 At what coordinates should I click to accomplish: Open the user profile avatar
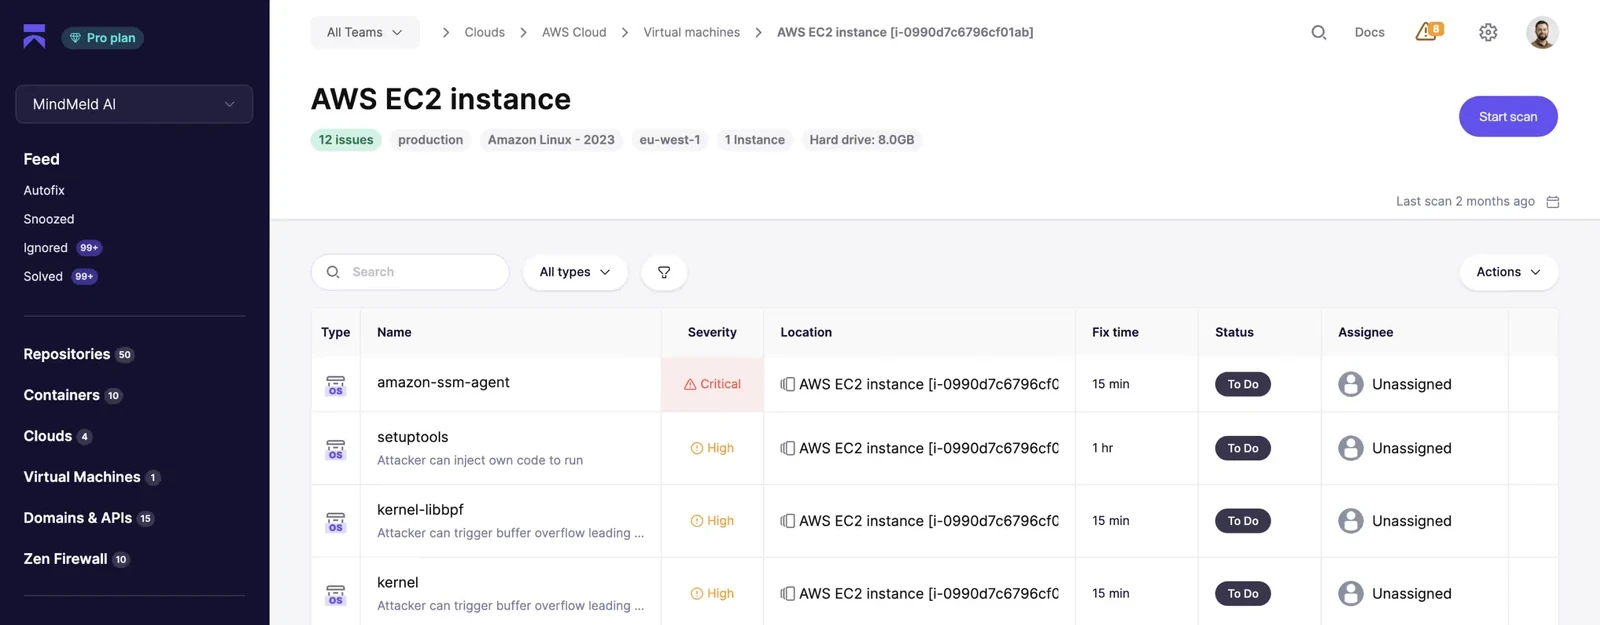(x=1542, y=32)
